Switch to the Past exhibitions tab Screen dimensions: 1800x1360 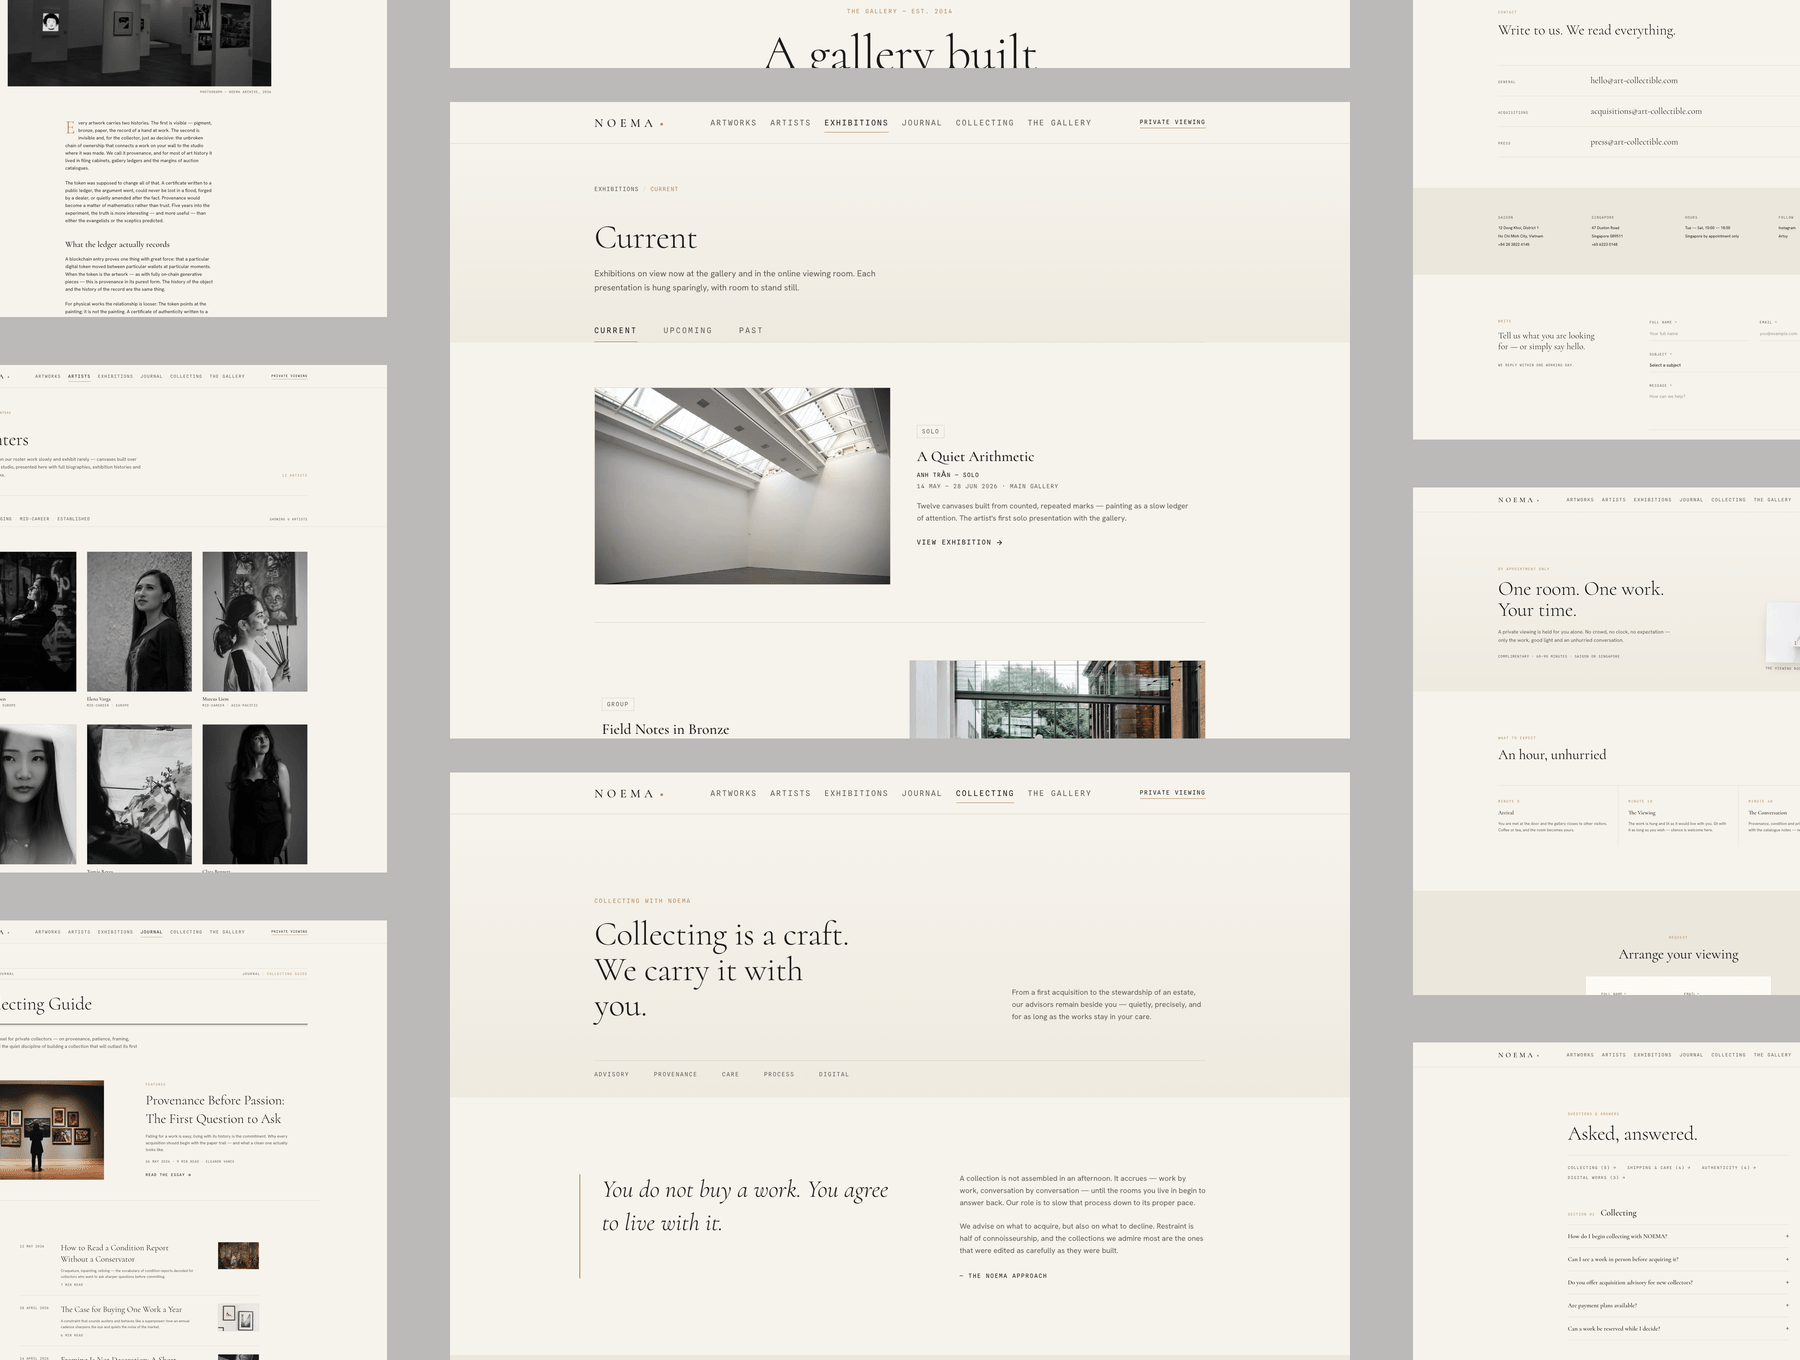pos(751,330)
